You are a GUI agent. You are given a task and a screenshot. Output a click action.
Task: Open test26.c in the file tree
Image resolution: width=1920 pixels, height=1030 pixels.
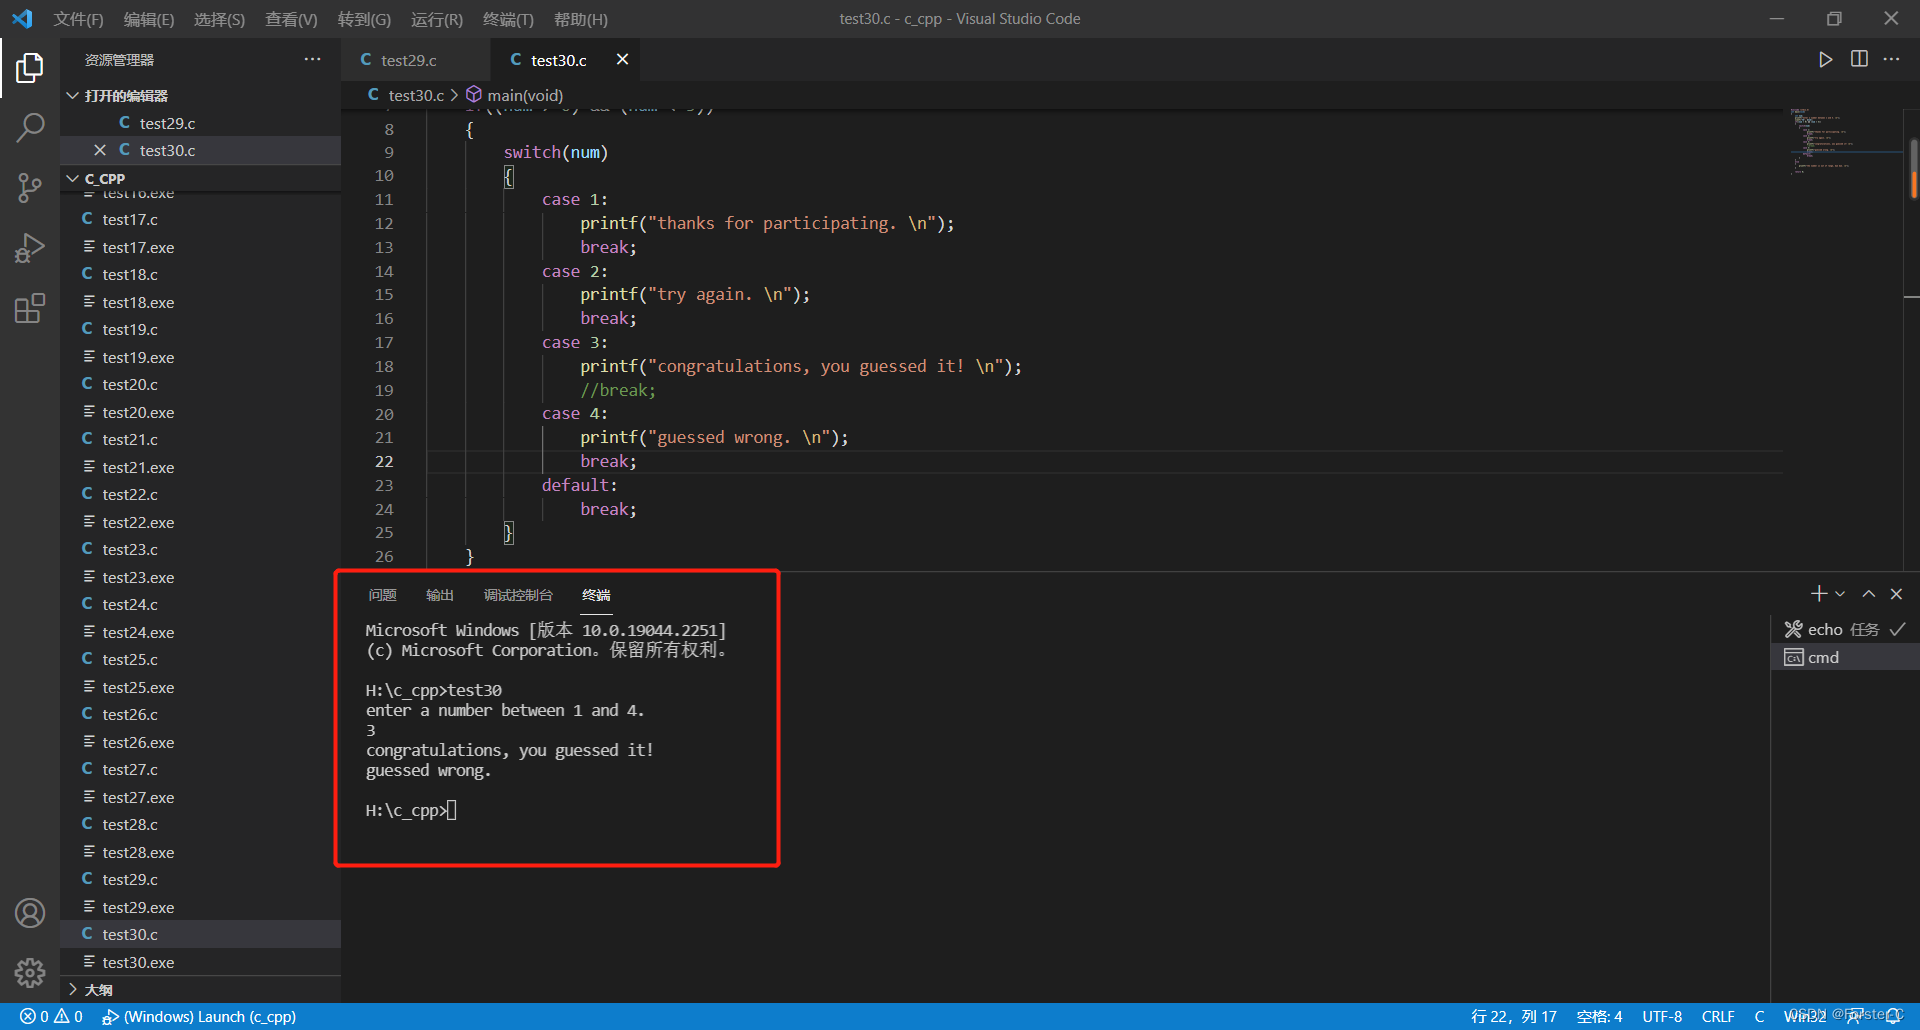tap(200, 714)
